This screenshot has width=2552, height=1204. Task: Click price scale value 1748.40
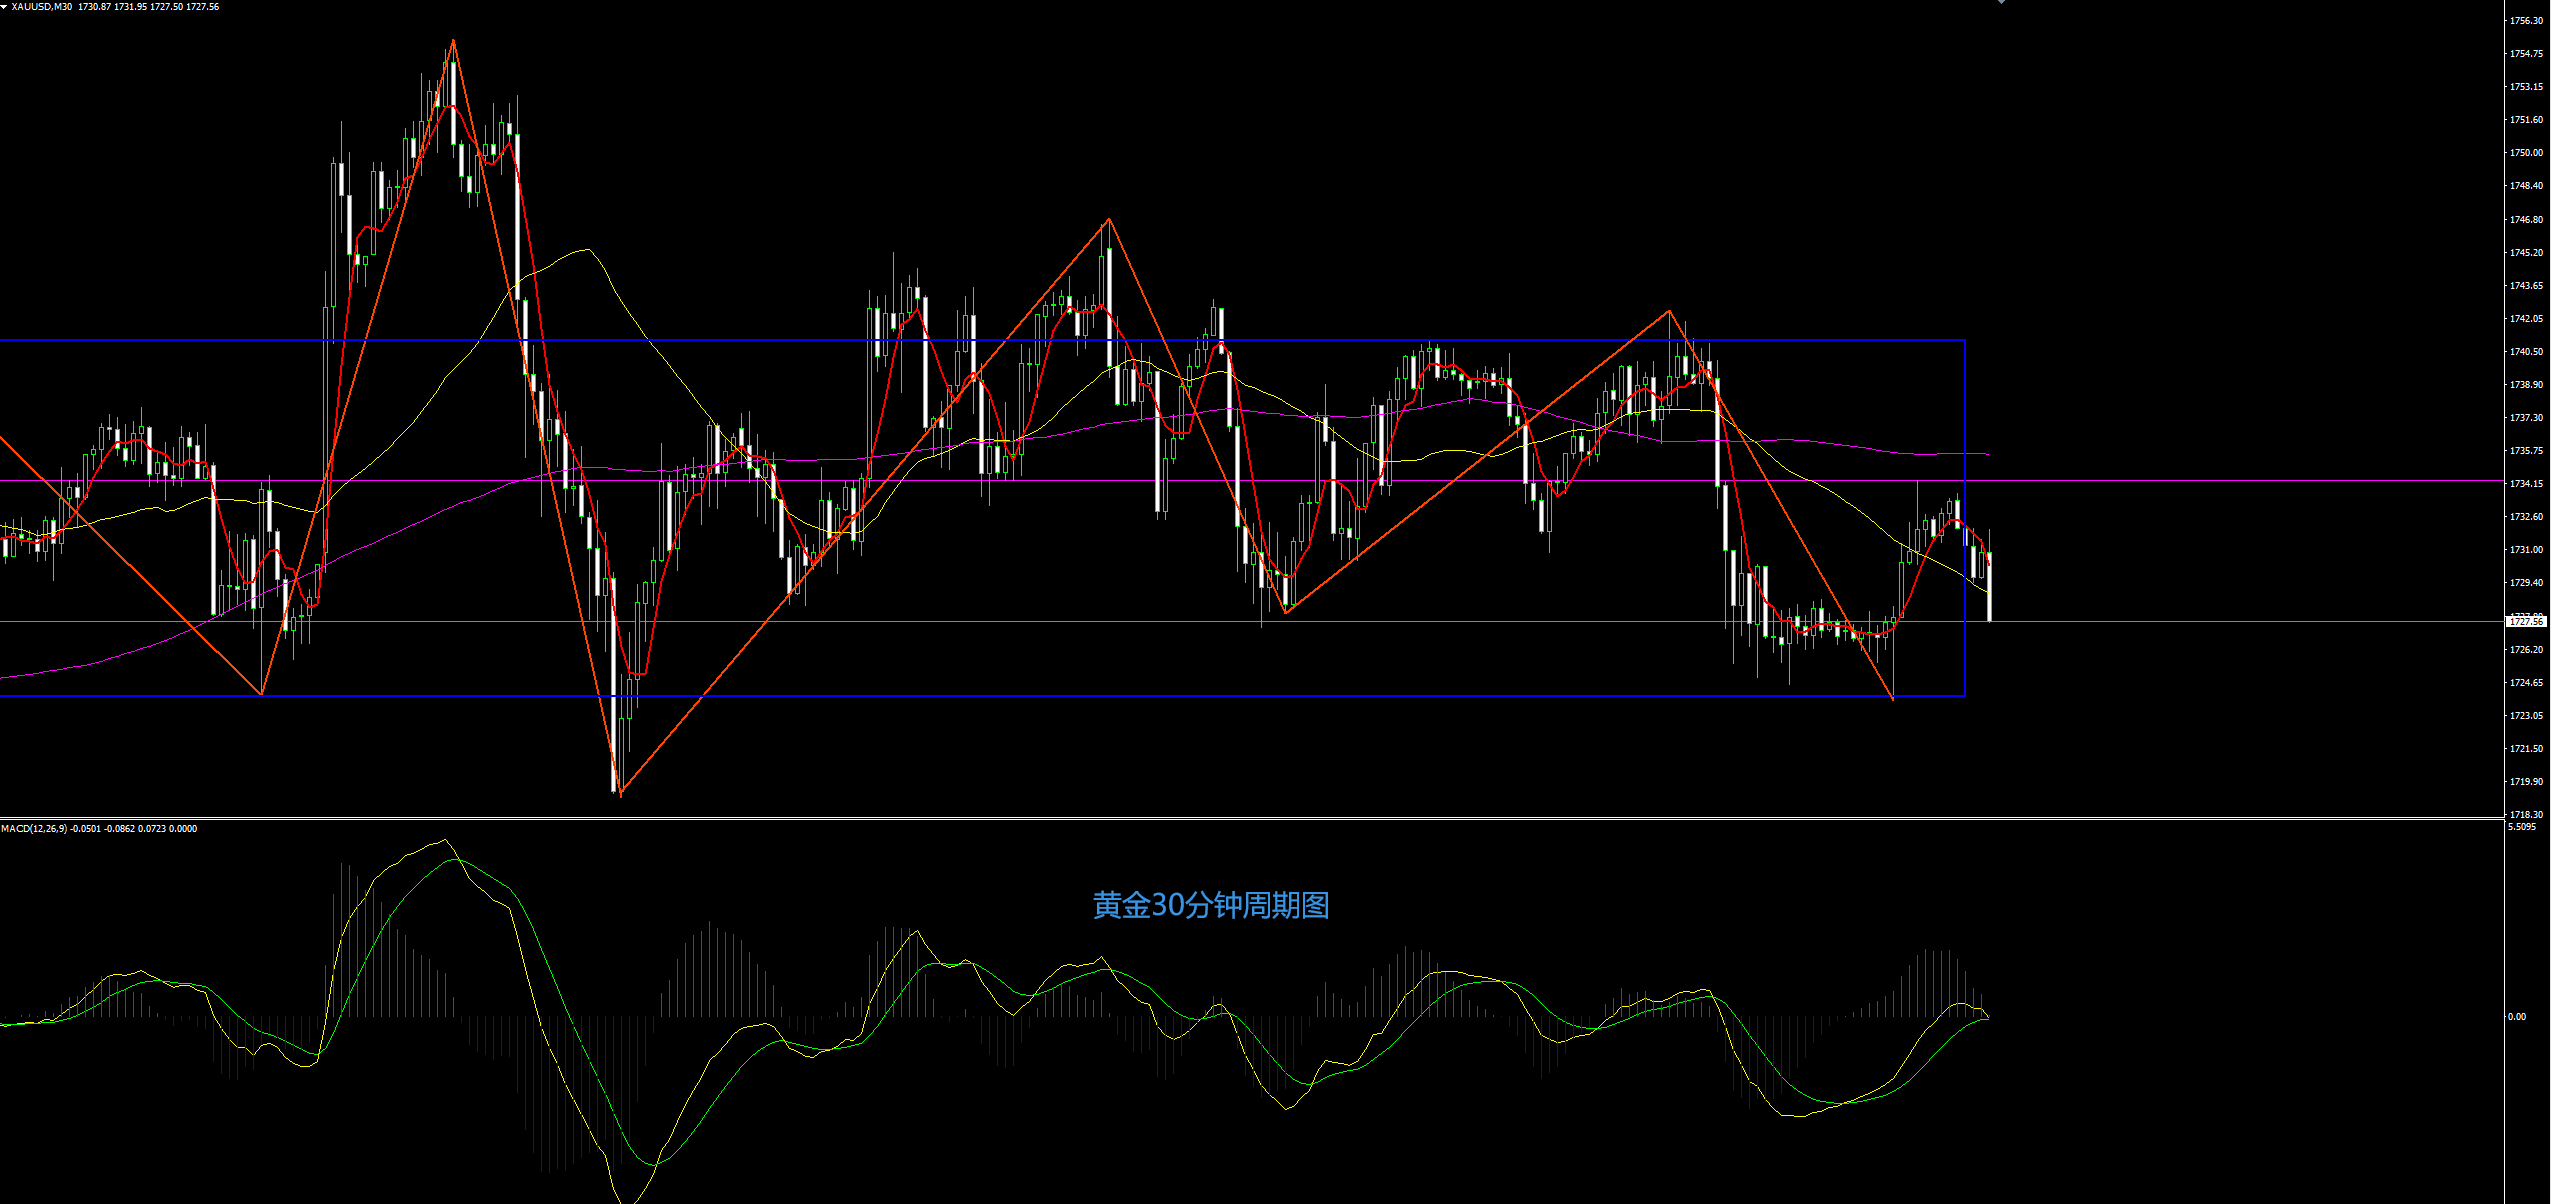point(2526,186)
